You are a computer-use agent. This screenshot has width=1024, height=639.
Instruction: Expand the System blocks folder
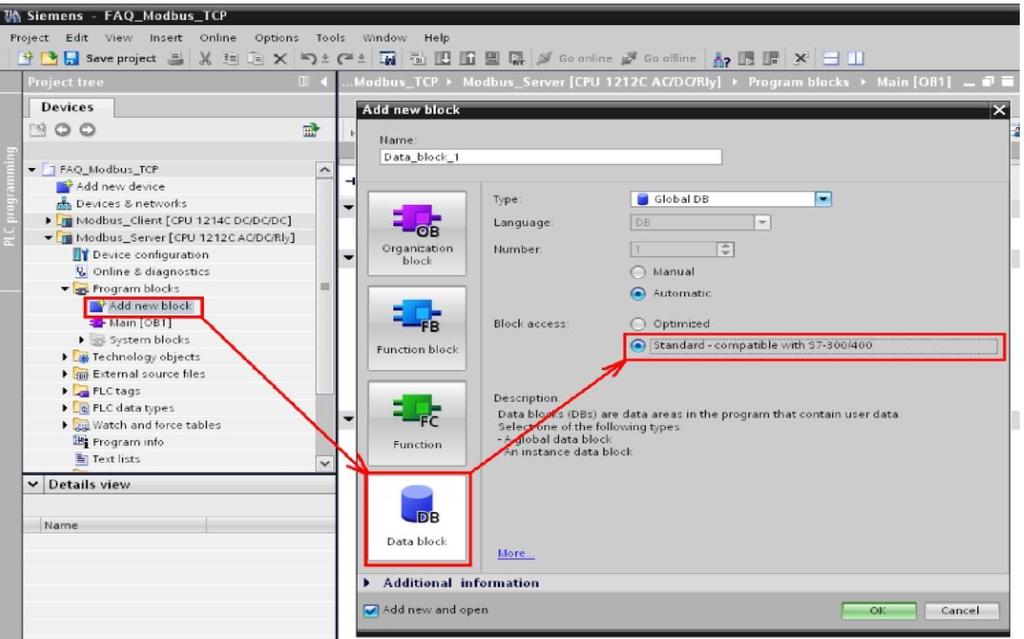click(81, 340)
